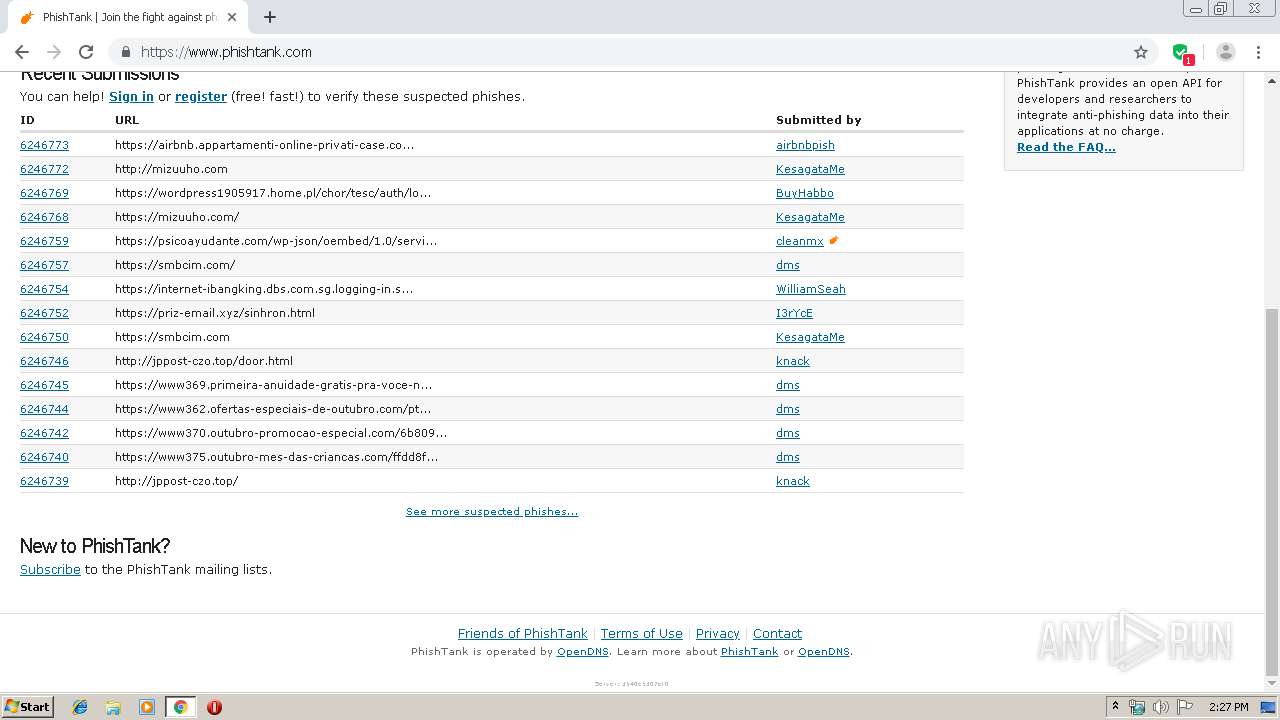Screen dimensions: 1280x720
Task: Open Action Center flag icon
Action: pyautogui.click(x=1185, y=707)
